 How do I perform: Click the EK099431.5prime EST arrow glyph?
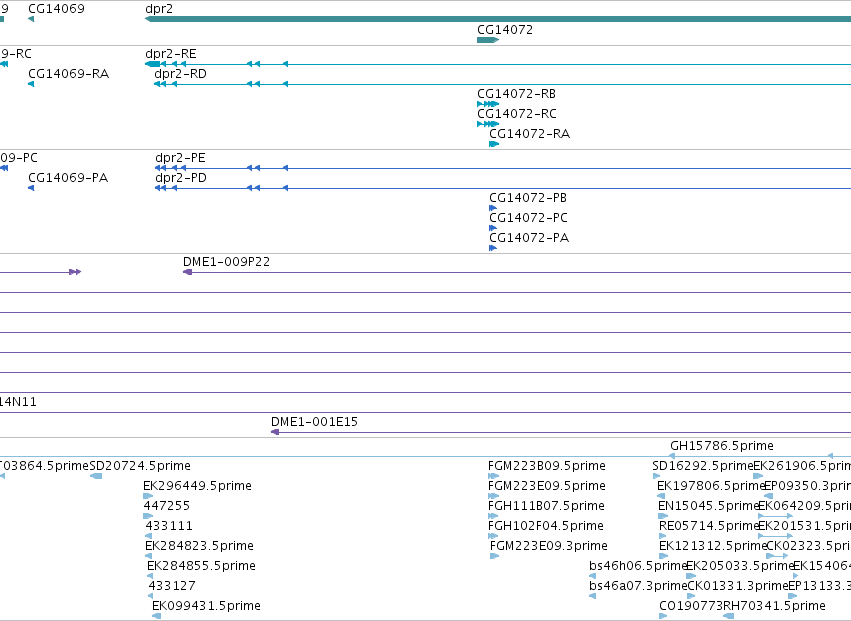(156, 617)
